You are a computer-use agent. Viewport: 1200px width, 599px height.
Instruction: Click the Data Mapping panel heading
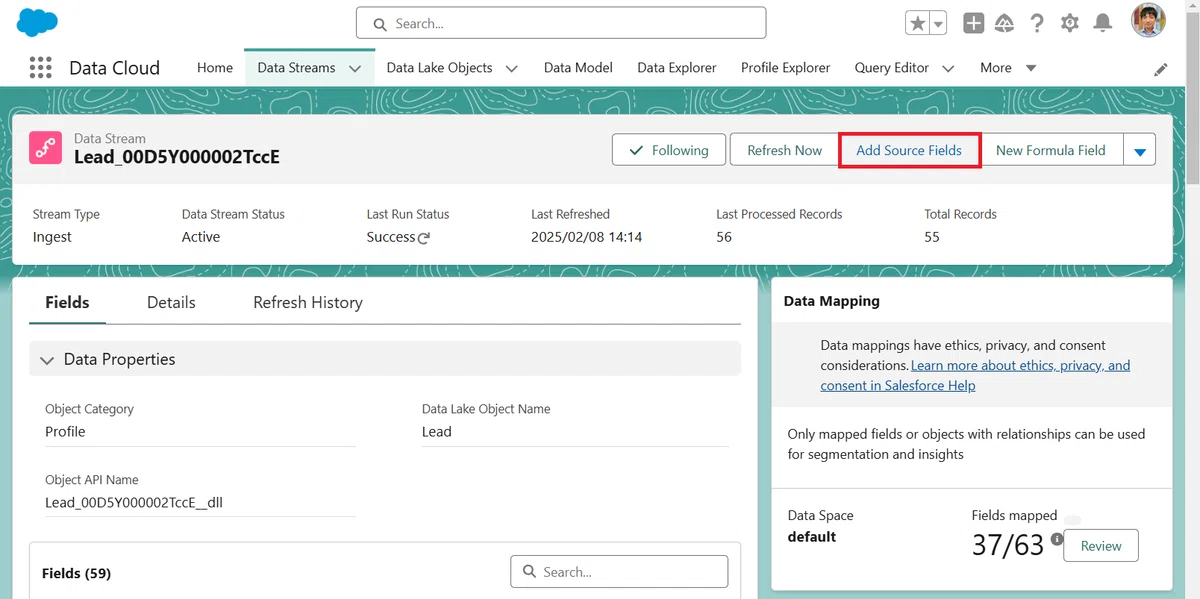coord(832,300)
